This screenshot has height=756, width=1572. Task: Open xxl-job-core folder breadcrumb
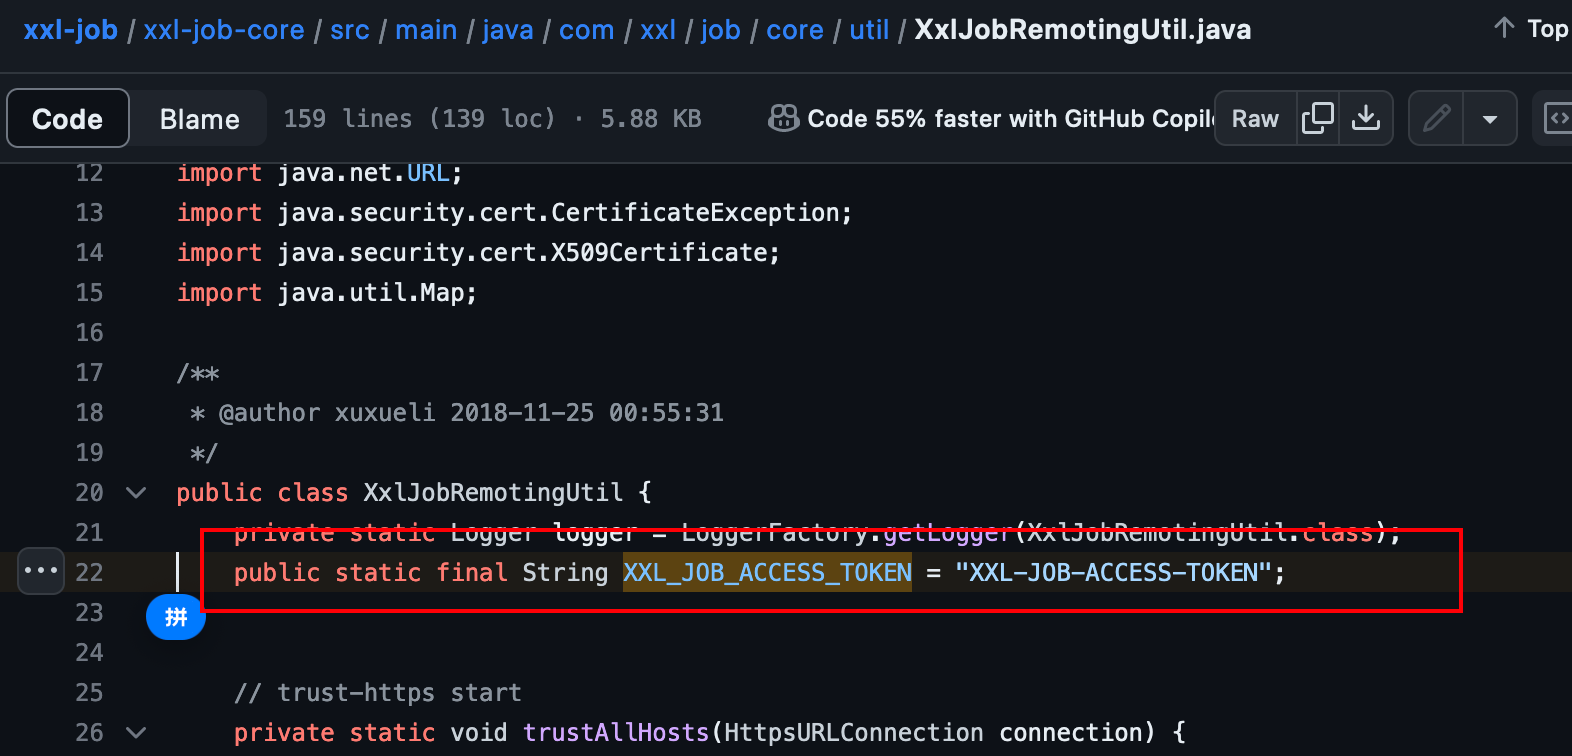pyautogui.click(x=224, y=30)
